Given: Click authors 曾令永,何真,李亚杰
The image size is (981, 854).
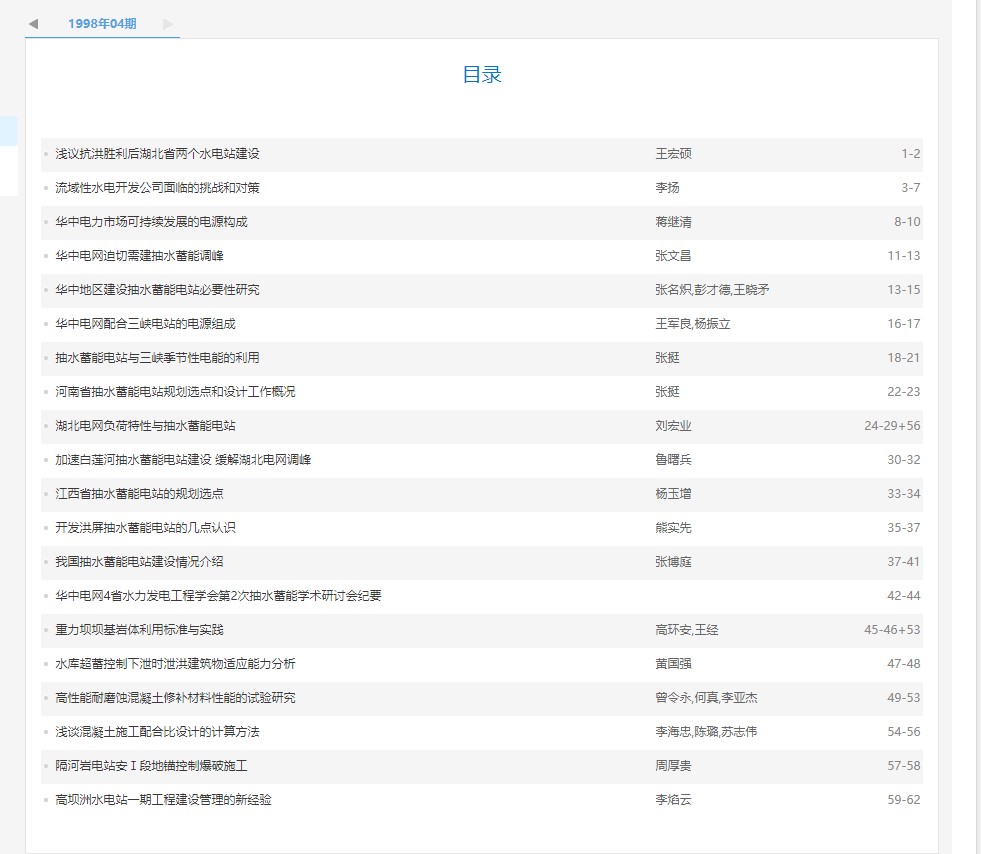Looking at the screenshot, I should [x=706, y=698].
